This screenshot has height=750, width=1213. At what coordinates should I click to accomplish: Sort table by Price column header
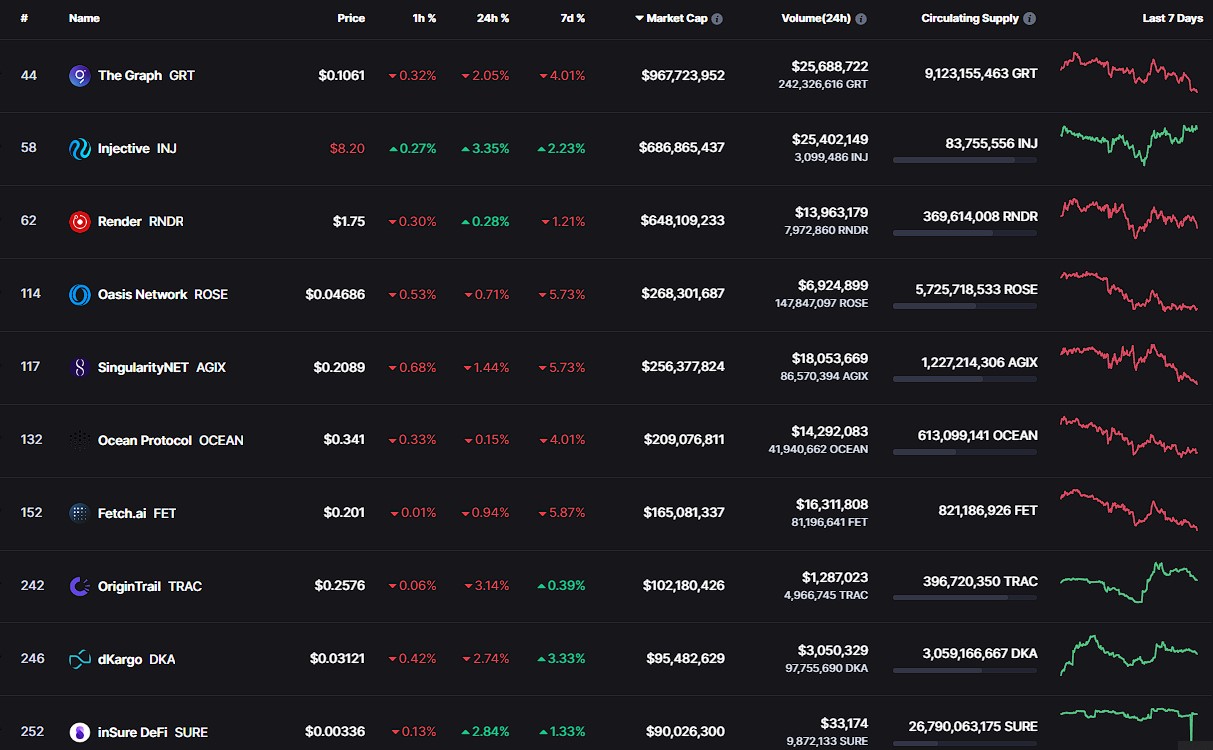[351, 19]
